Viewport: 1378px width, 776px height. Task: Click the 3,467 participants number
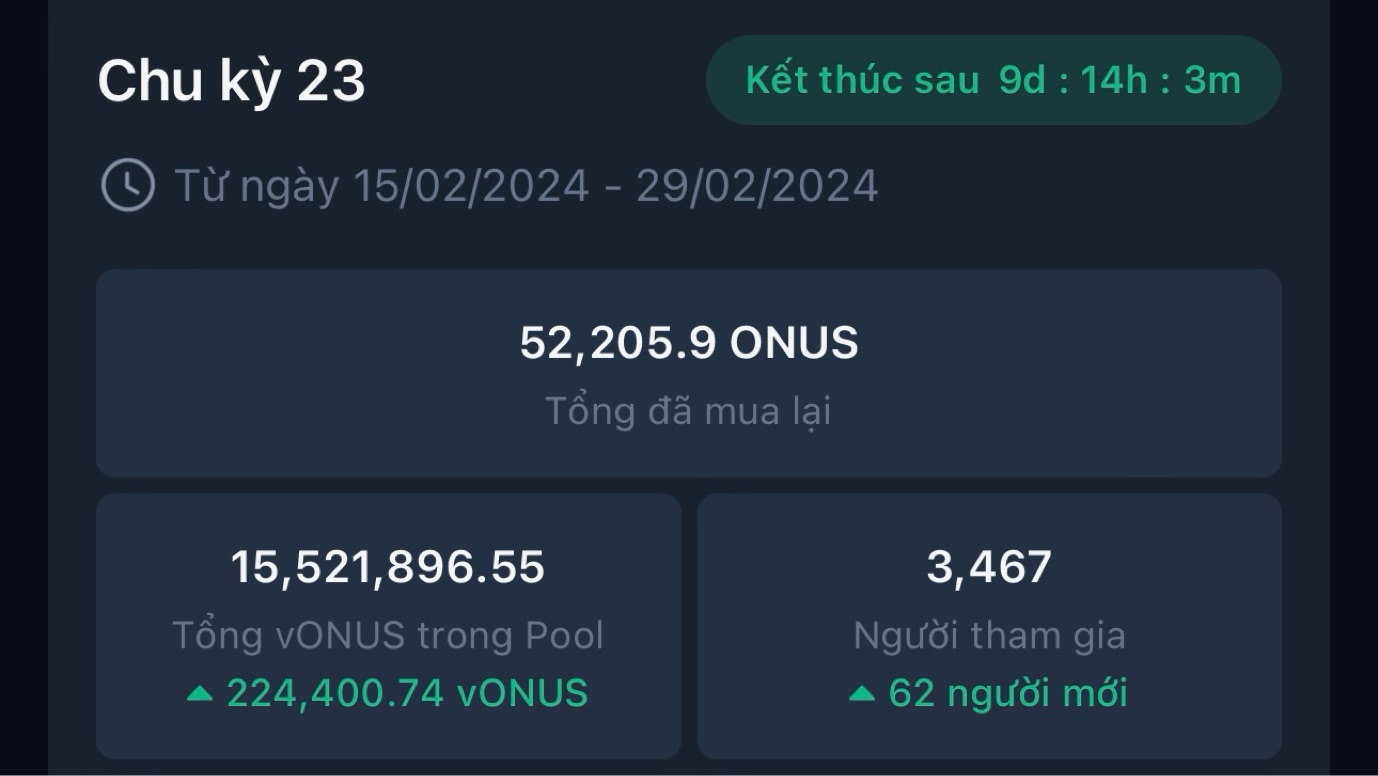coord(989,567)
